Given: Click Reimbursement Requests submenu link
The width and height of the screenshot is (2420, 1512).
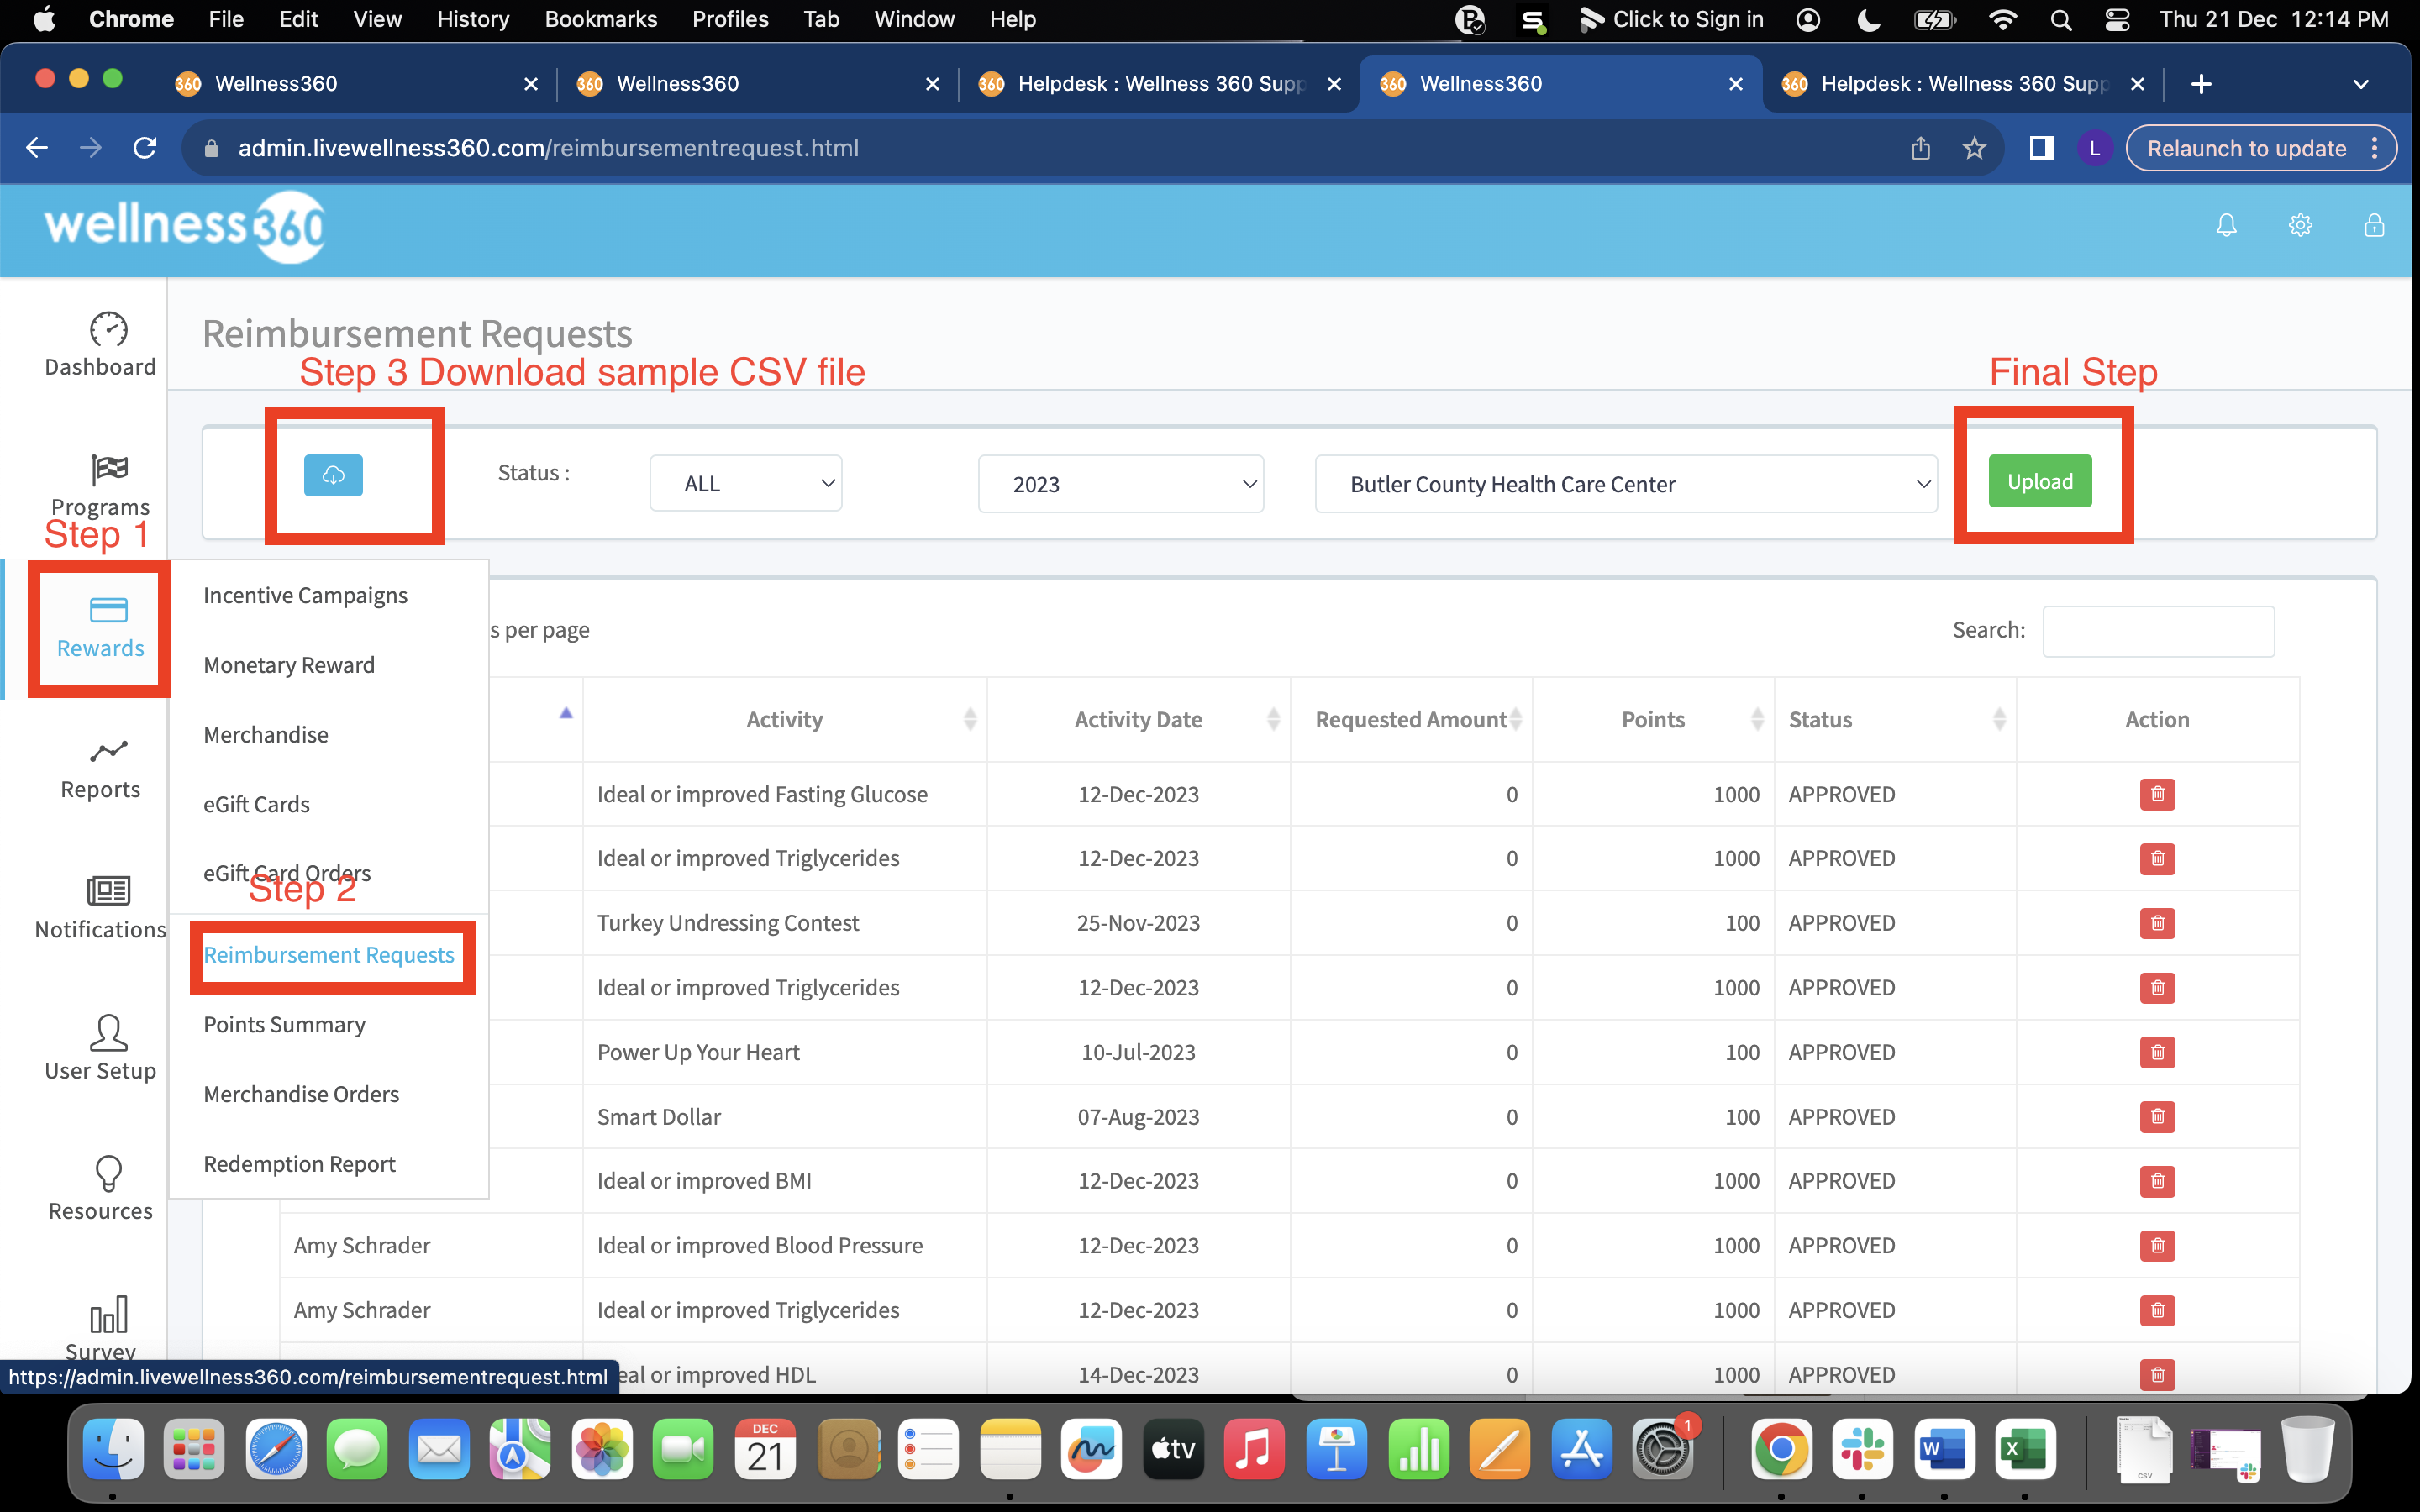Looking at the screenshot, I should tap(329, 955).
